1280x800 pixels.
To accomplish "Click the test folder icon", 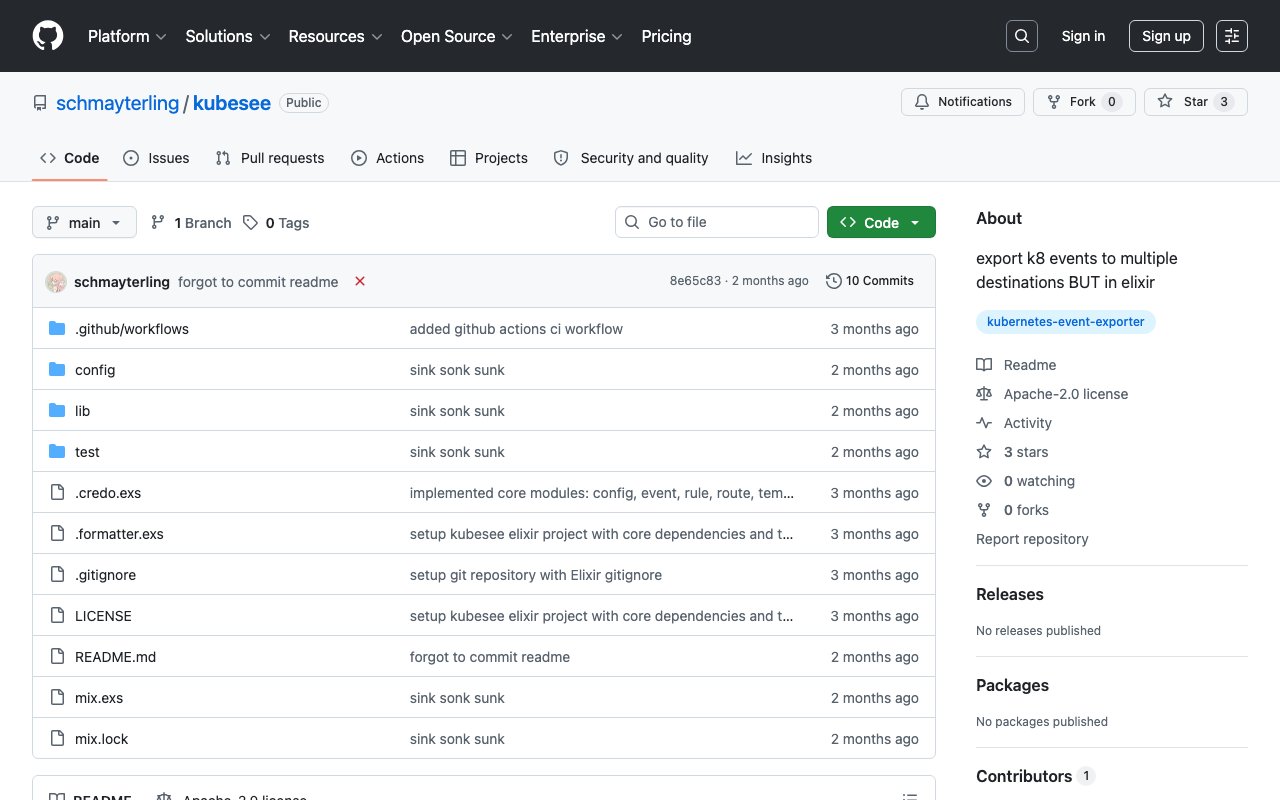I will click(57, 452).
